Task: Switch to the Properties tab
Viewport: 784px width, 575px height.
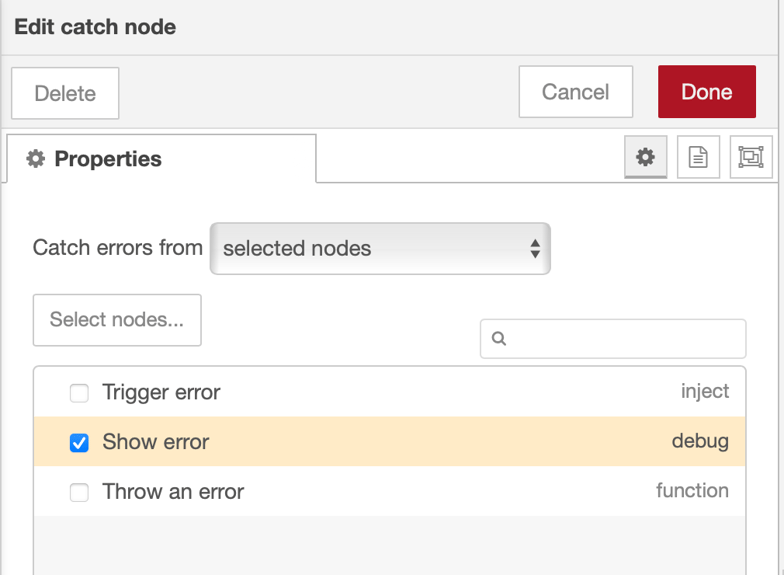Action: point(162,158)
